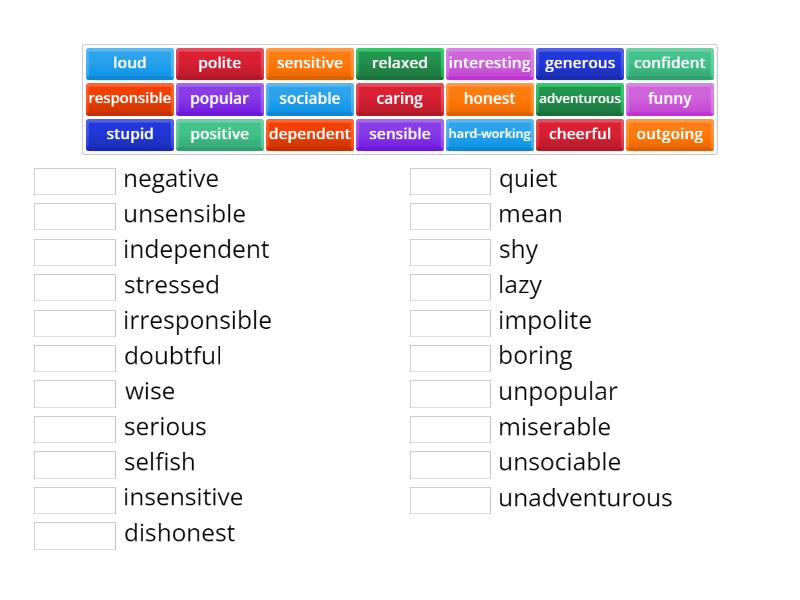800x600 pixels.
Task: Click the blank beside 'quiet'
Action: click(450, 180)
